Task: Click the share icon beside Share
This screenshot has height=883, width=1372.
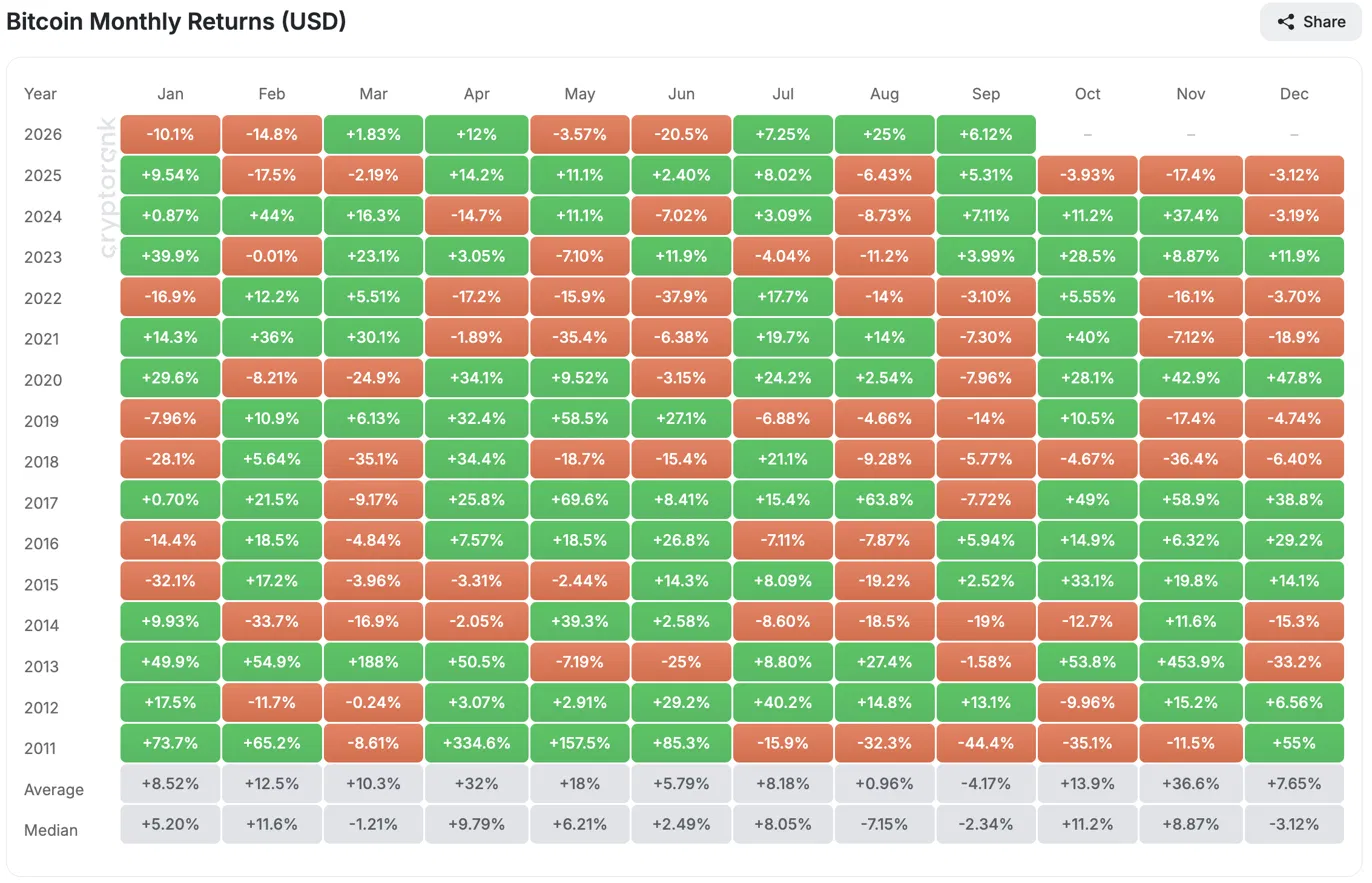Action: [x=1286, y=22]
